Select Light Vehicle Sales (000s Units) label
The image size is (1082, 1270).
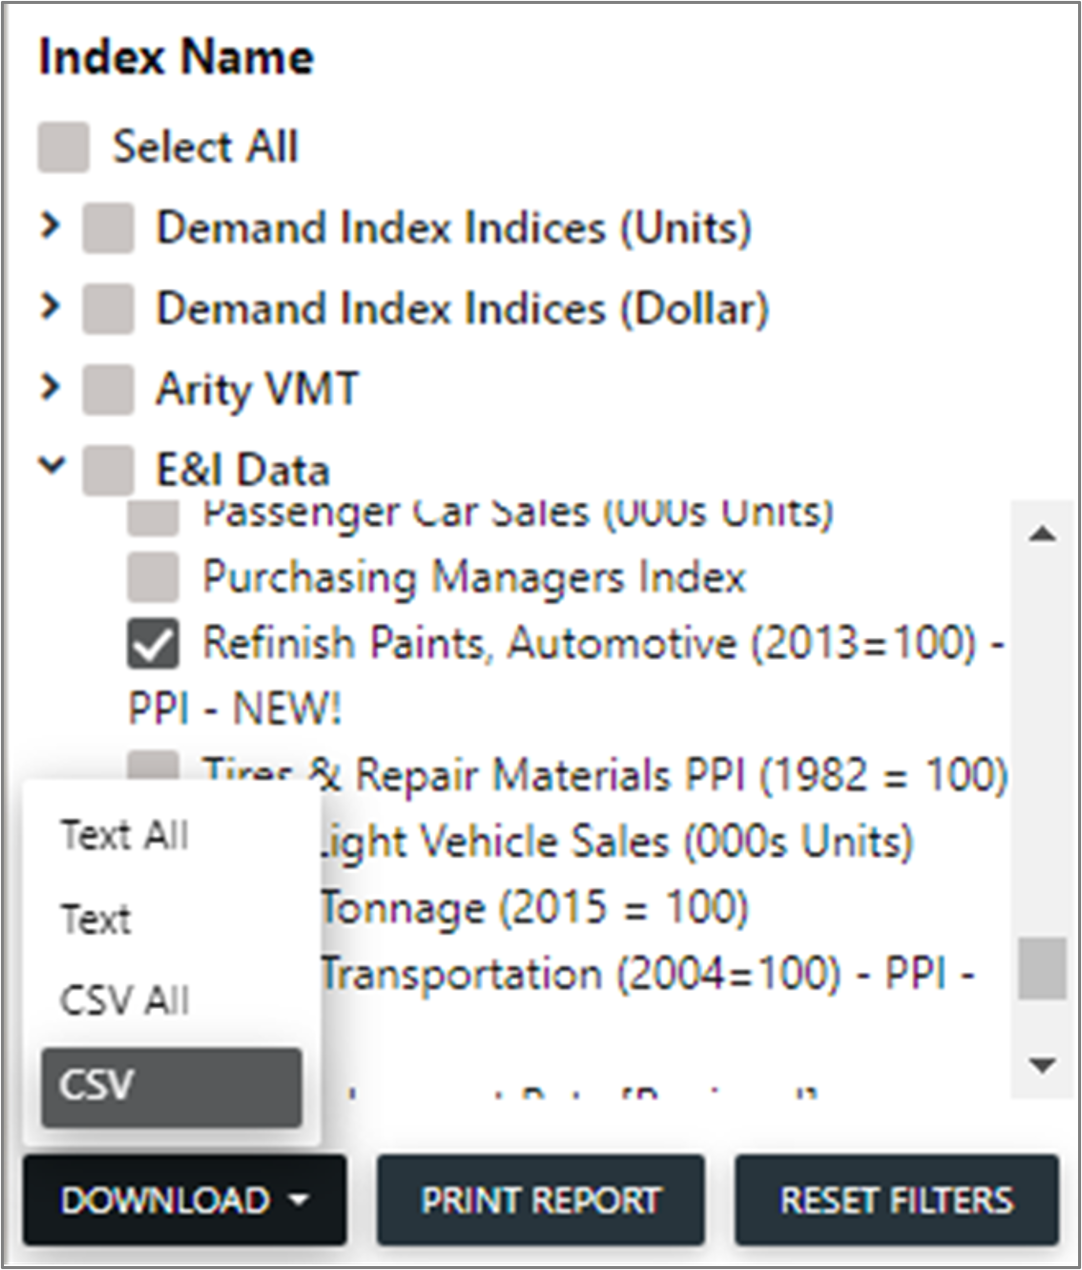[615, 842]
